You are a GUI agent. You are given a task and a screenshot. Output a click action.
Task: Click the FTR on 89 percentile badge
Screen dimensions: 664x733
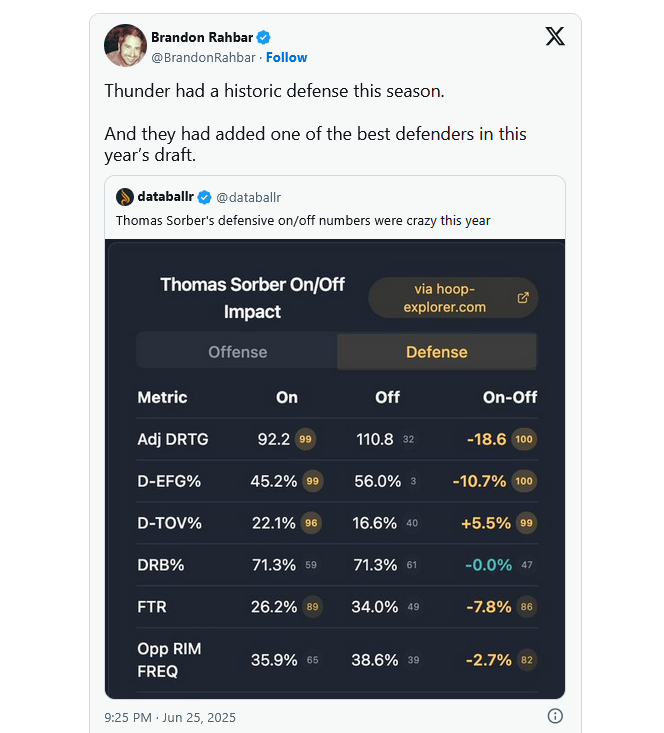[x=310, y=607]
